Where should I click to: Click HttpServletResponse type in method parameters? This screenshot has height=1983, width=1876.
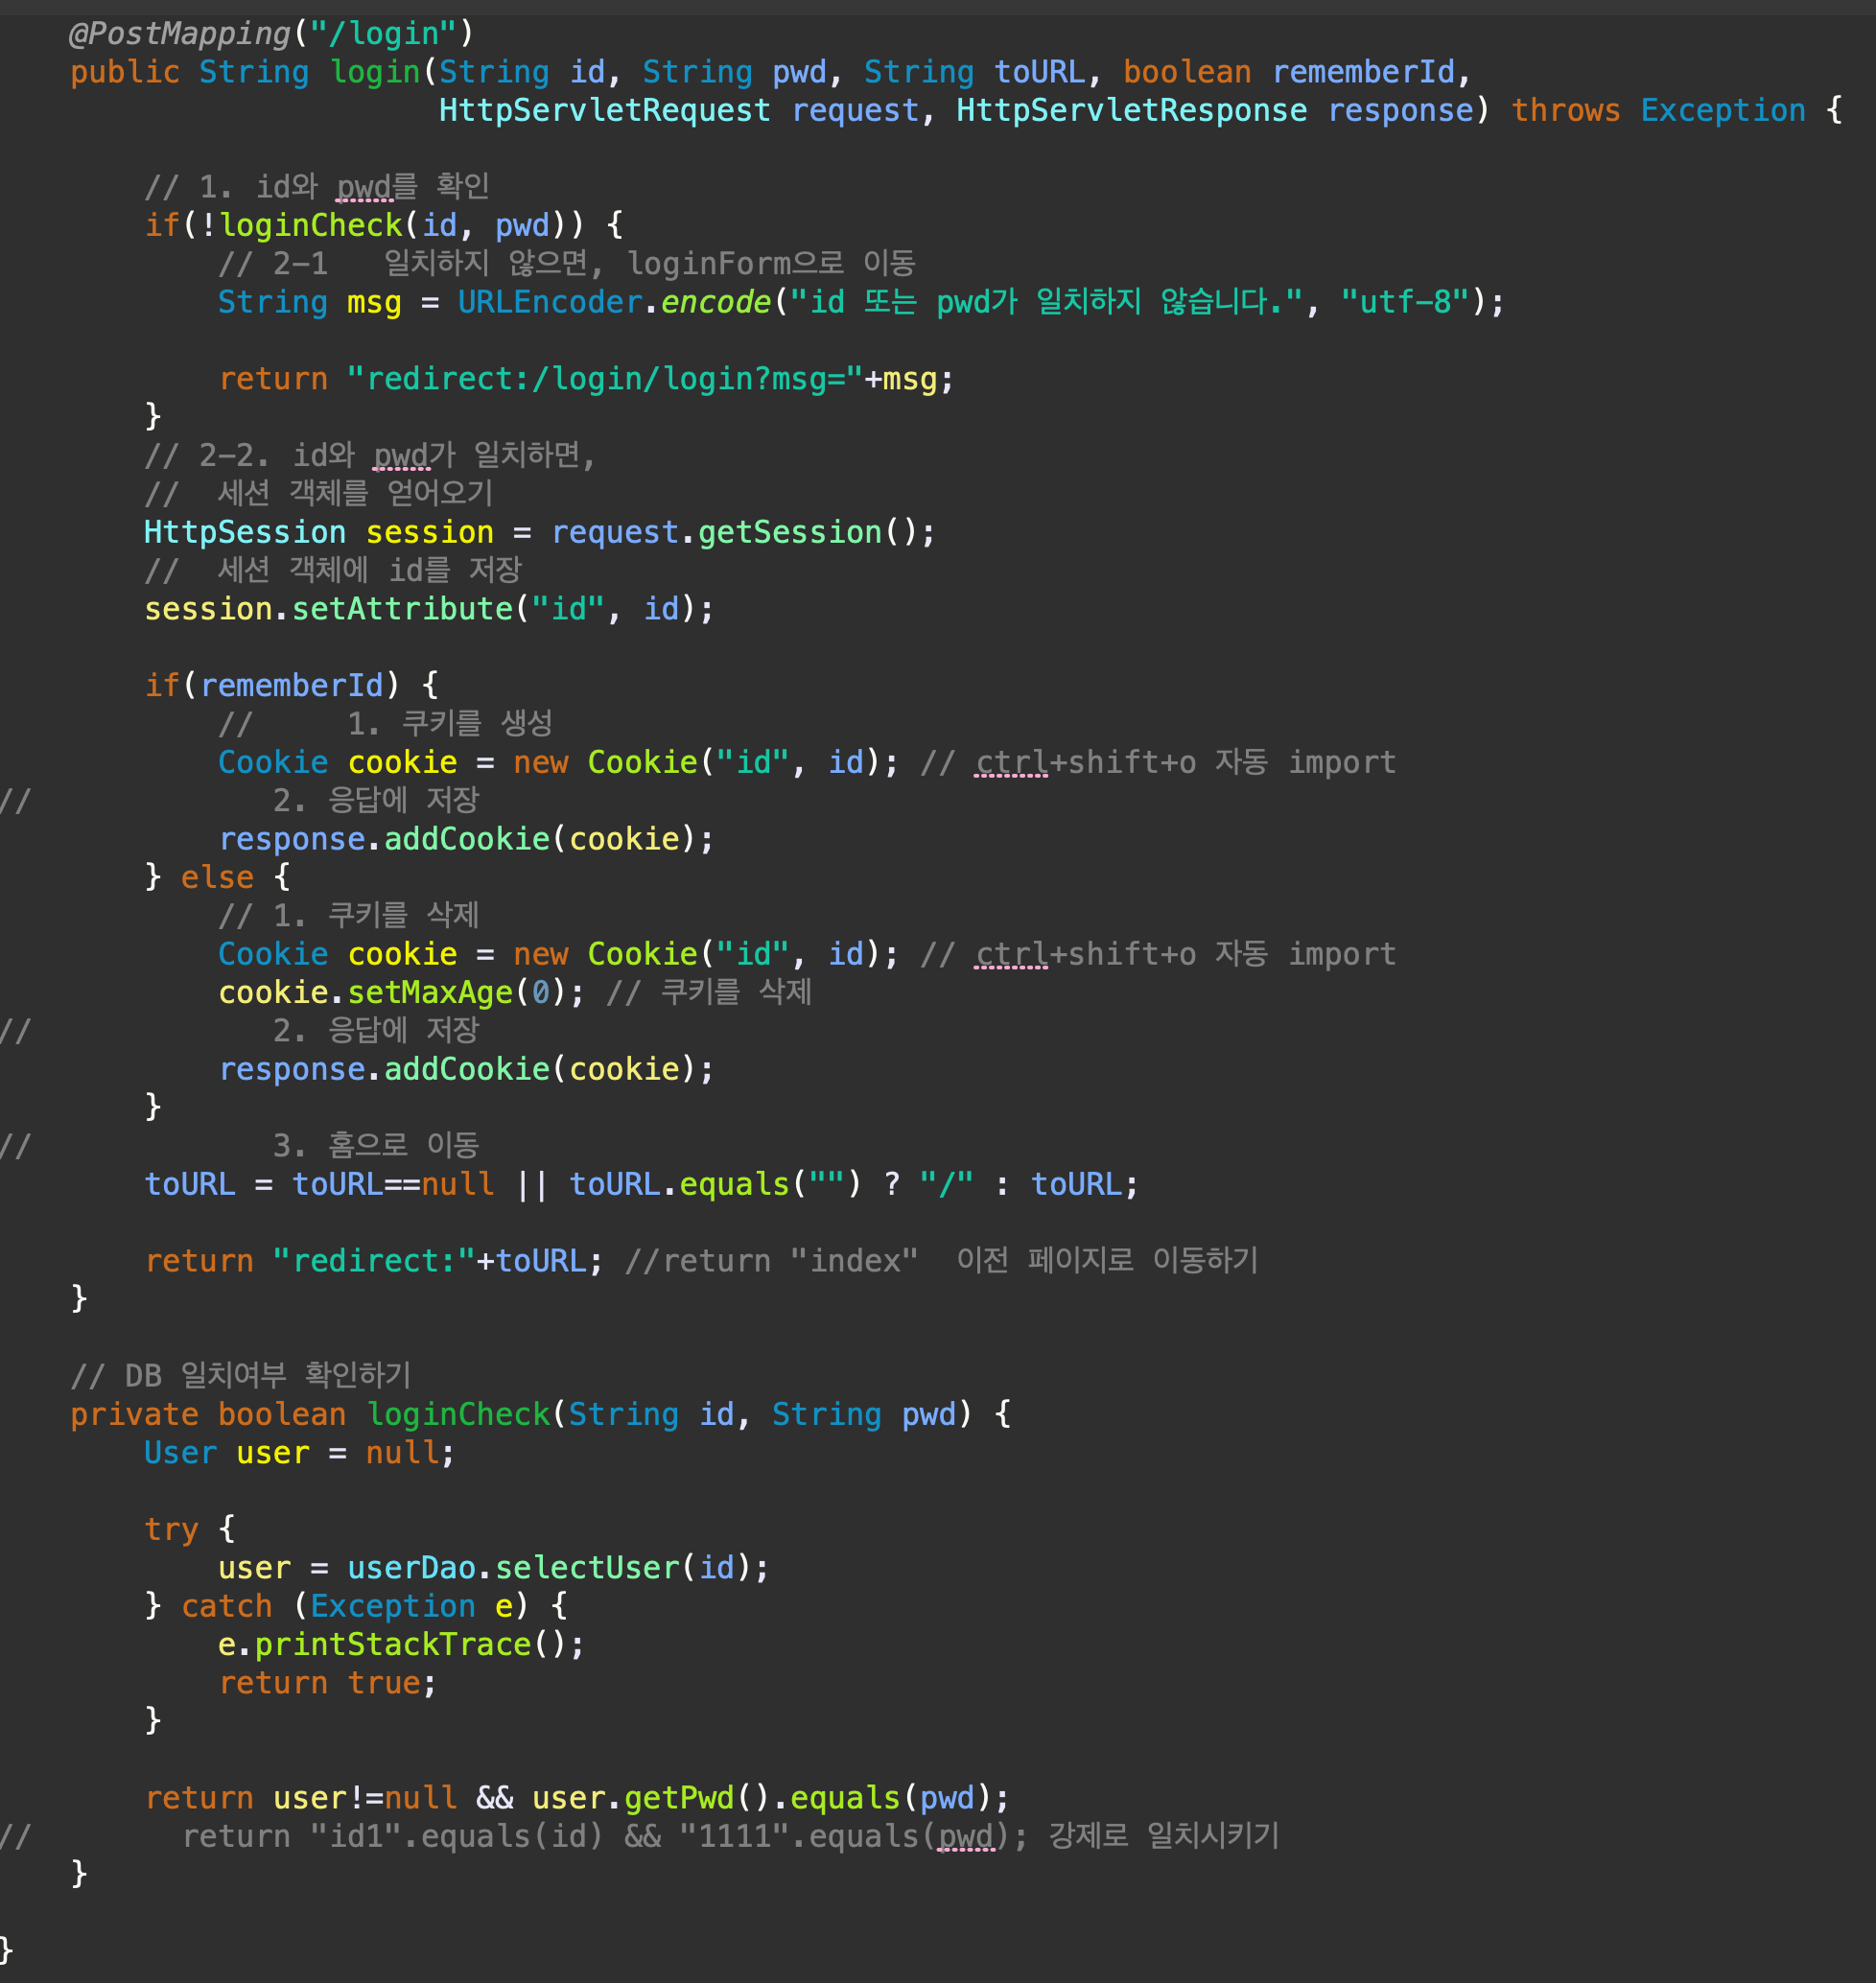click(x=1130, y=110)
